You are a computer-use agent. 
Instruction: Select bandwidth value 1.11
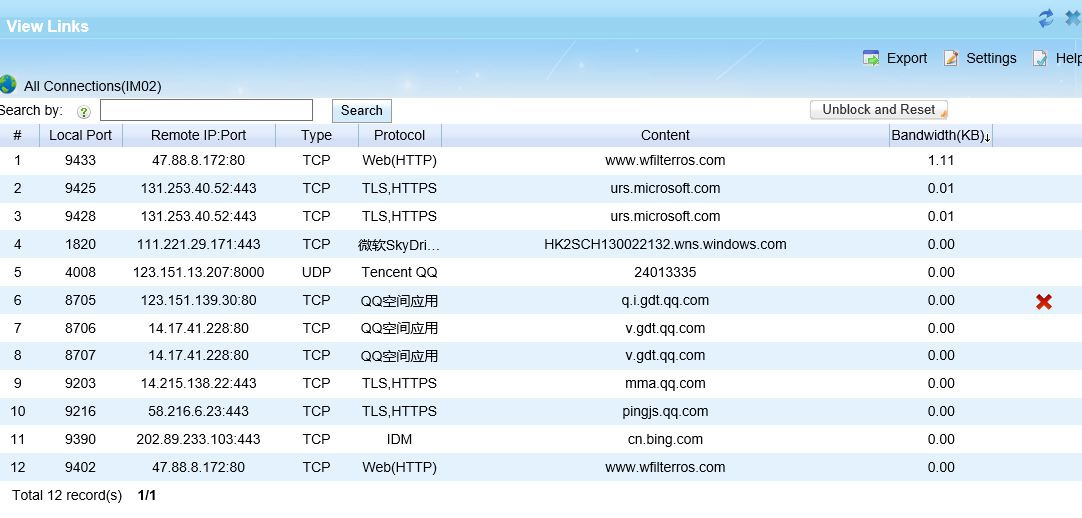(941, 161)
